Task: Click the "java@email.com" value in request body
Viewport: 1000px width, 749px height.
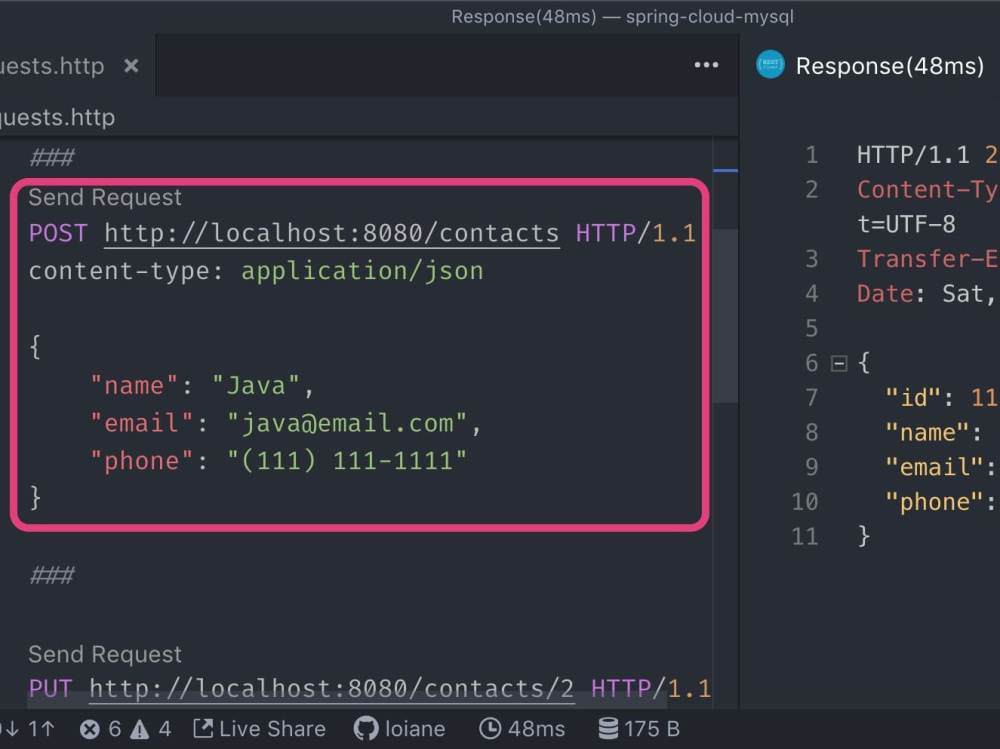Action: tap(348, 424)
